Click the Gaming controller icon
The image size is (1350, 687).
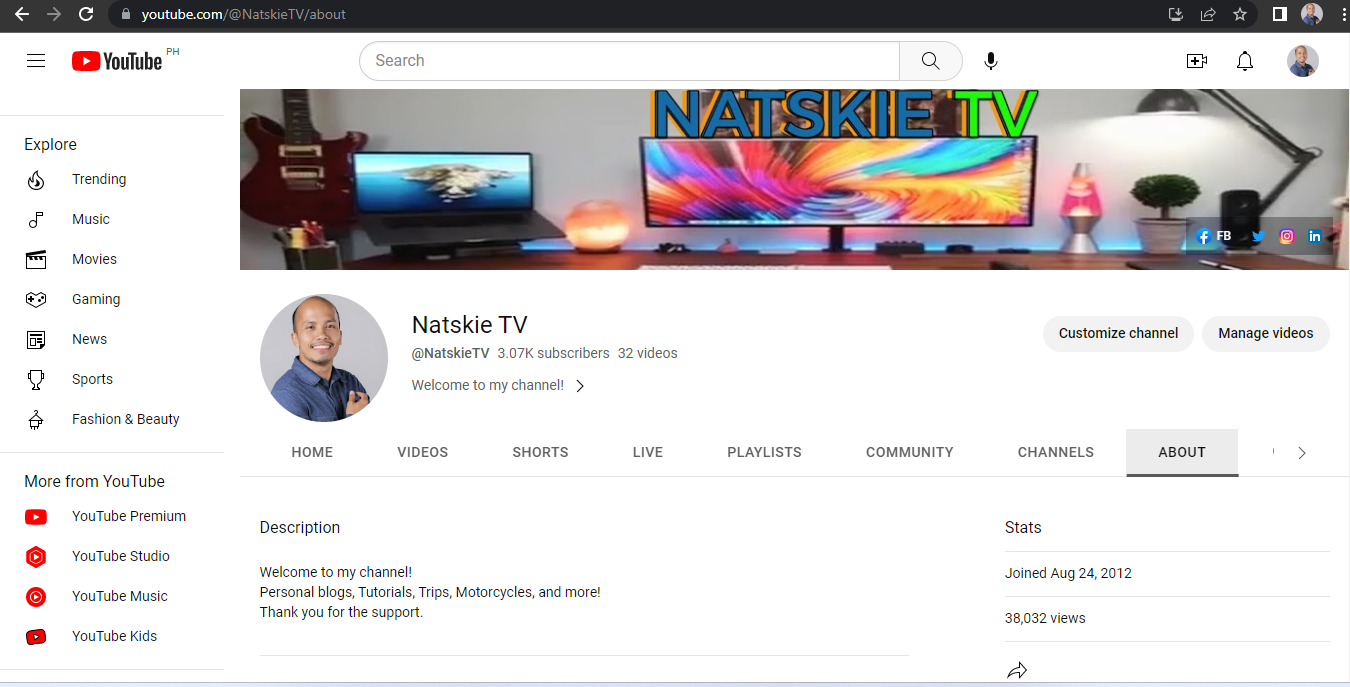click(36, 299)
